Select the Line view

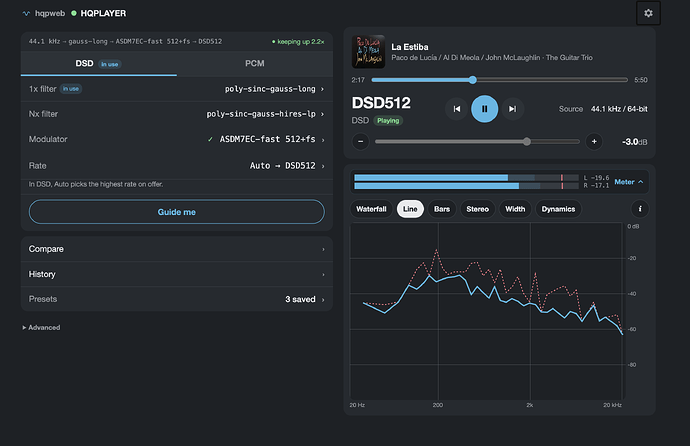[x=410, y=209]
